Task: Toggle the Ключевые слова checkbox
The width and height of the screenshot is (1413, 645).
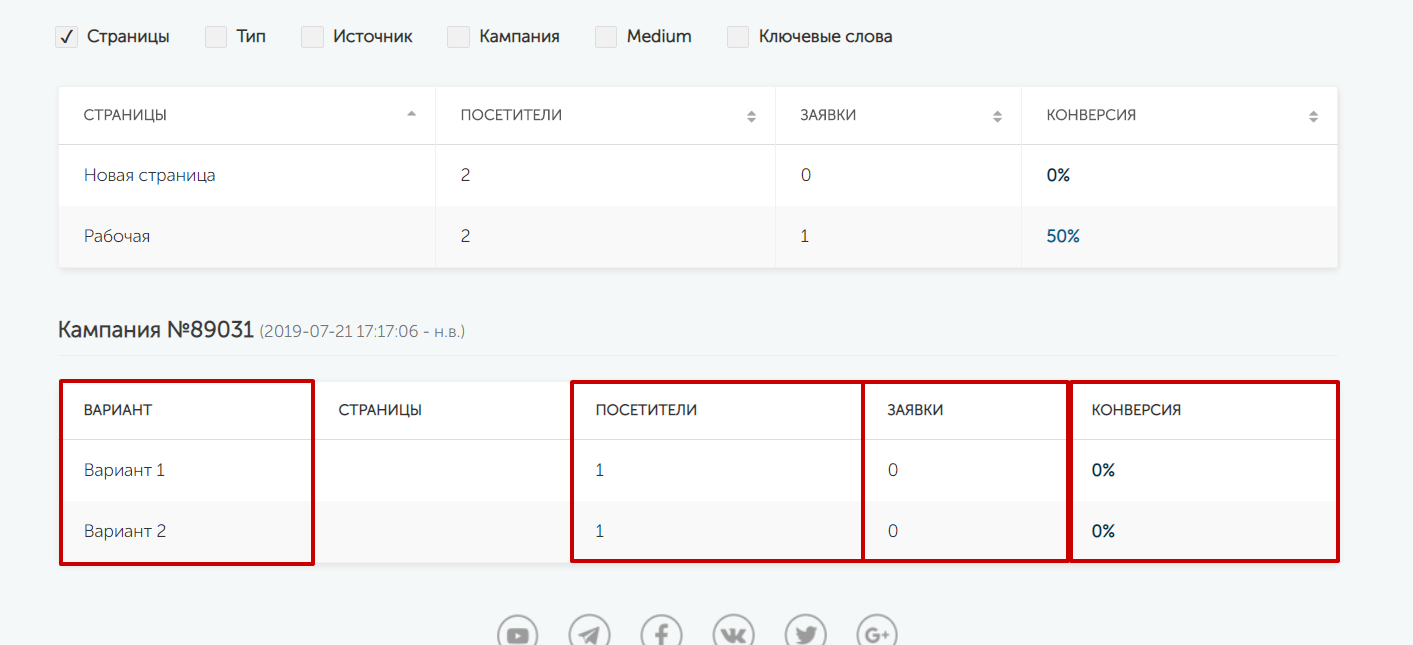Action: click(738, 37)
